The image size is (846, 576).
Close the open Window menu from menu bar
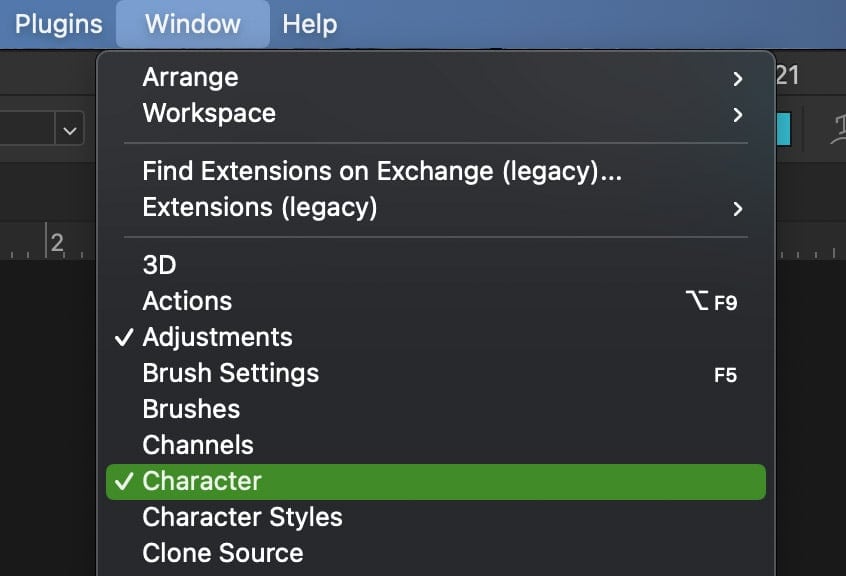point(192,24)
